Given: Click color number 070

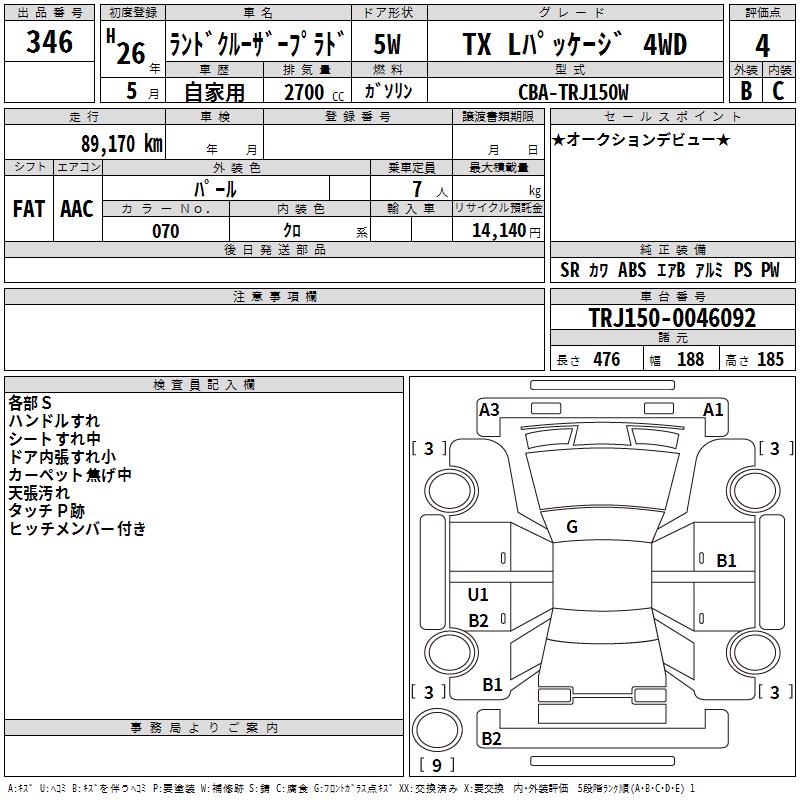Looking at the screenshot, I should coord(165,231).
